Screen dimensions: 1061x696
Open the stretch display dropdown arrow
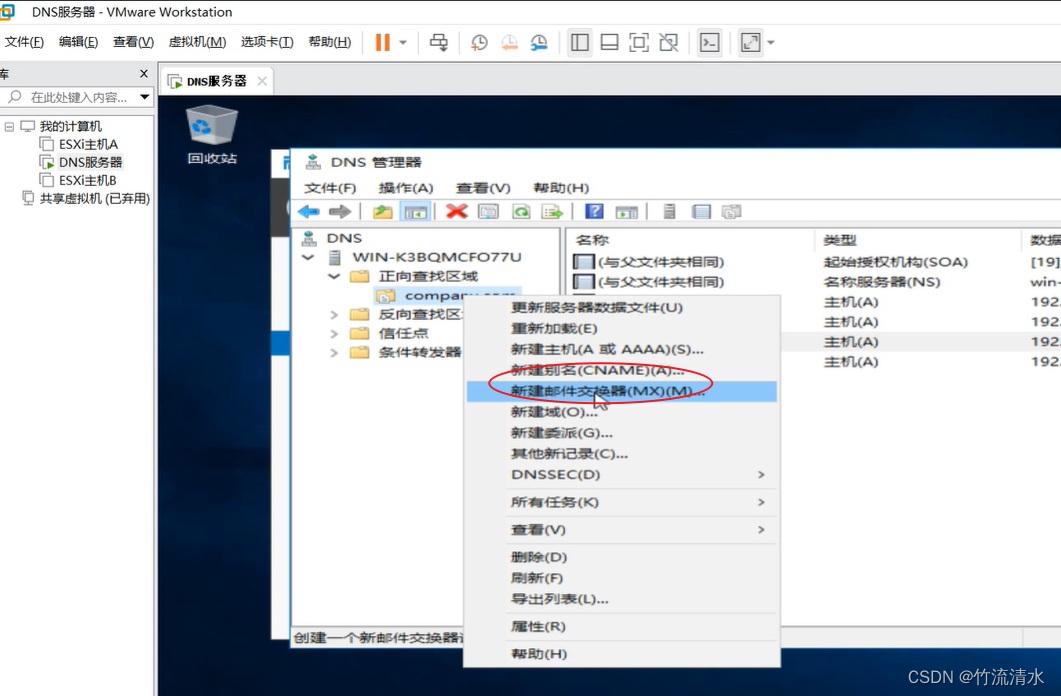(771, 43)
